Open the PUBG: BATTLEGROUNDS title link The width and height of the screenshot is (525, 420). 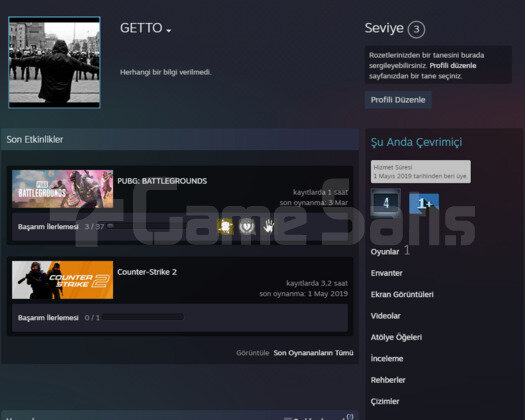pos(162,181)
